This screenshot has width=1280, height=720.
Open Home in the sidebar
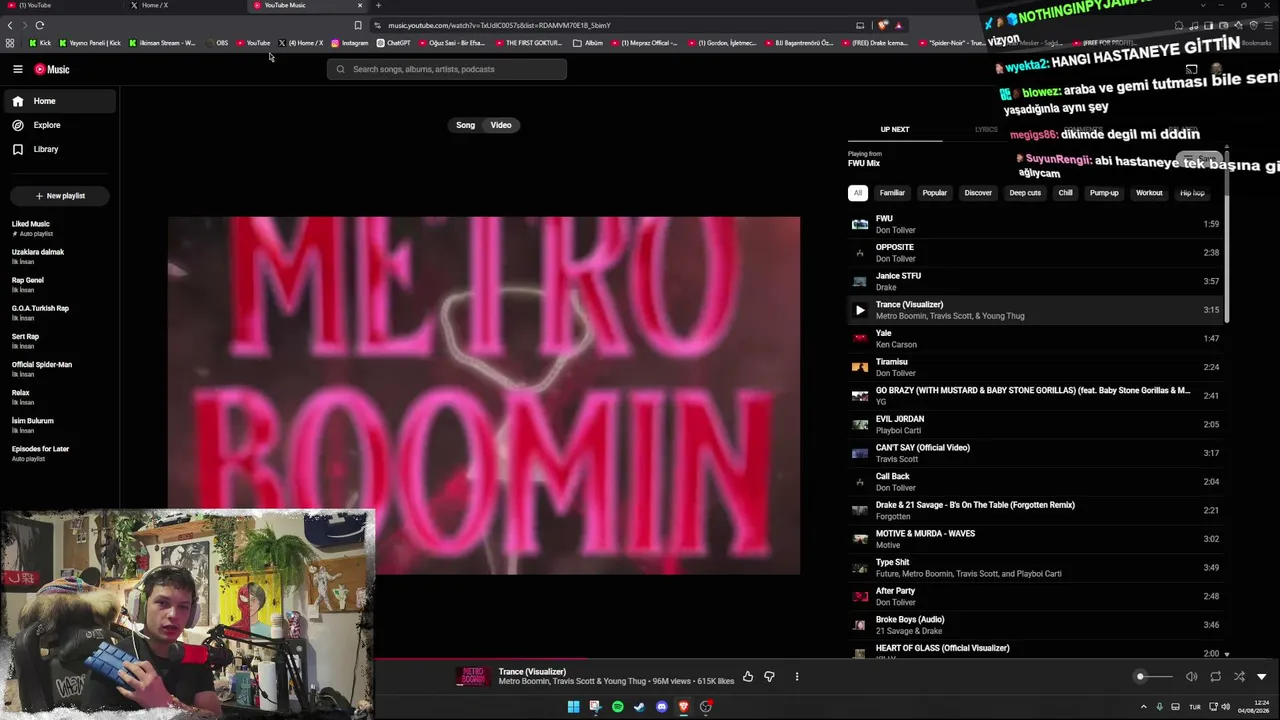(60, 101)
